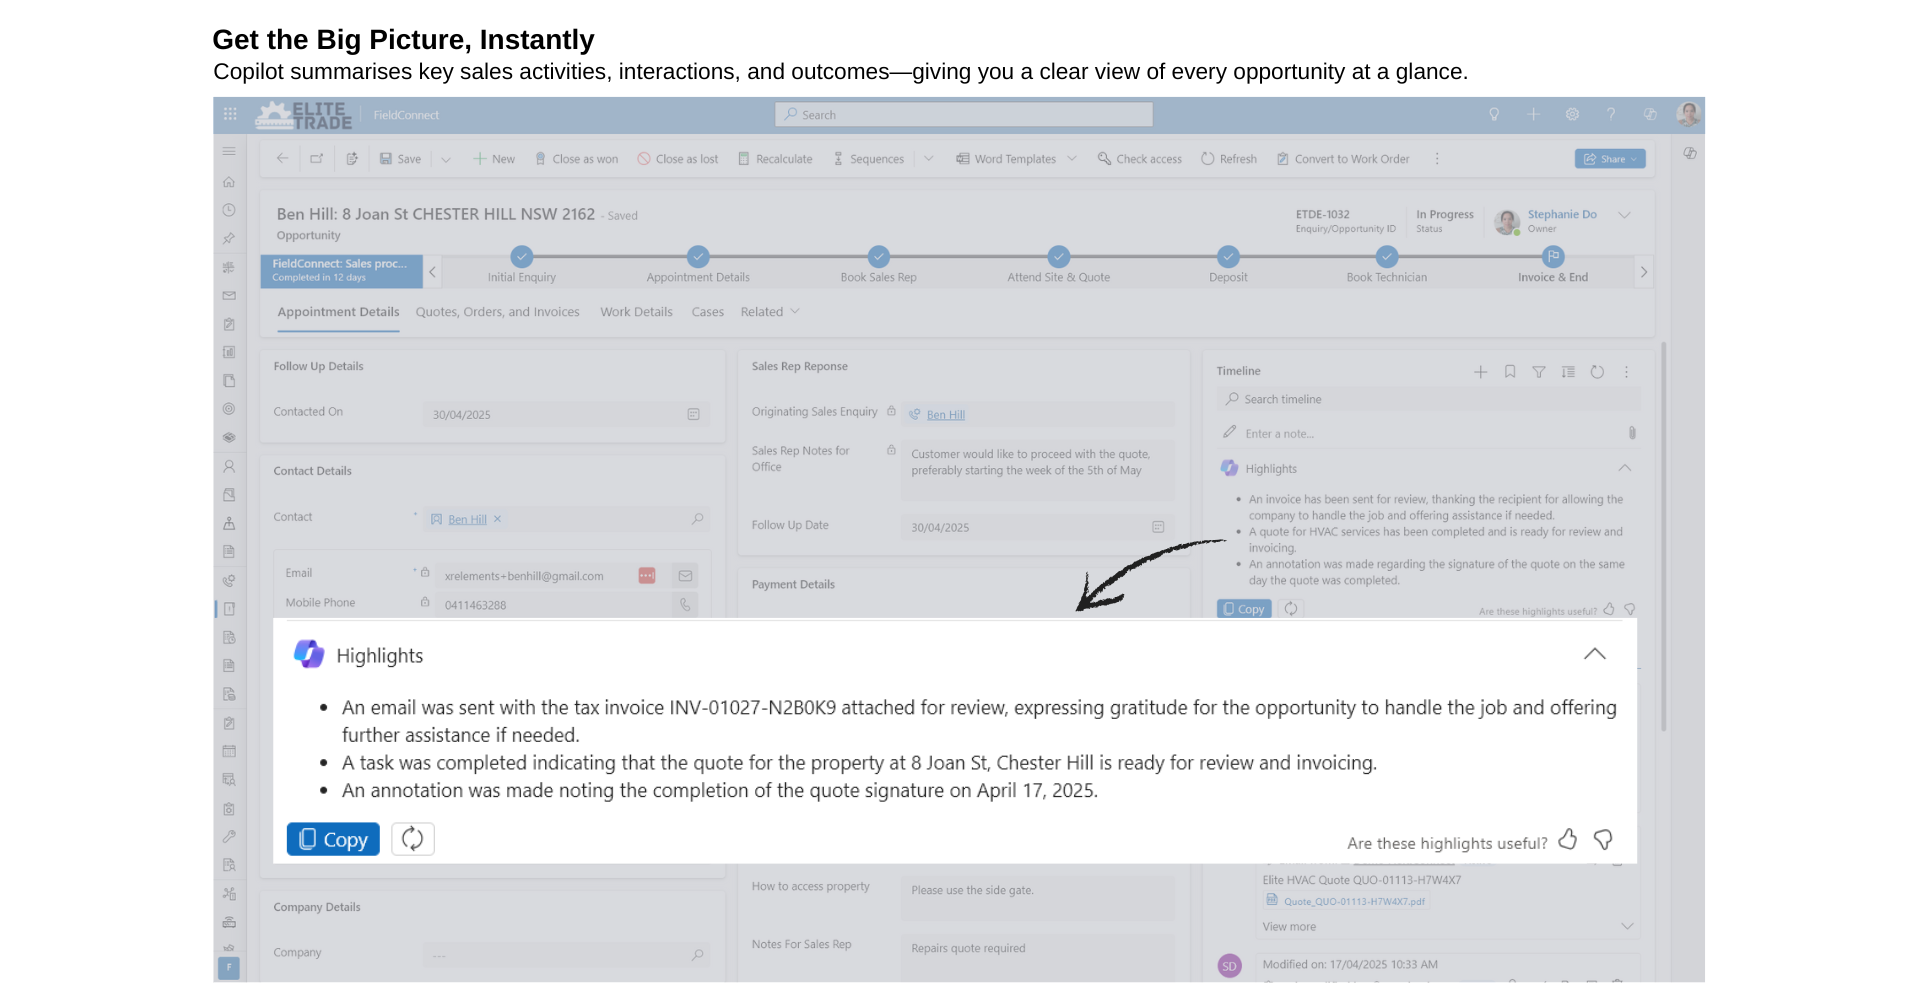
Task: Open the Work Details tab
Action: [x=636, y=312]
